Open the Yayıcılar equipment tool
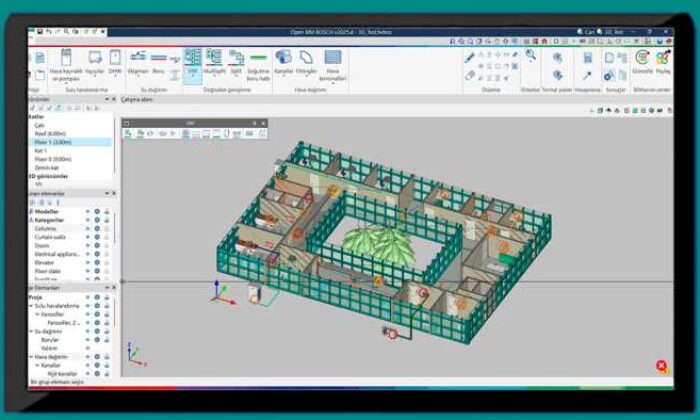This screenshot has height=420, width=700. point(95,62)
